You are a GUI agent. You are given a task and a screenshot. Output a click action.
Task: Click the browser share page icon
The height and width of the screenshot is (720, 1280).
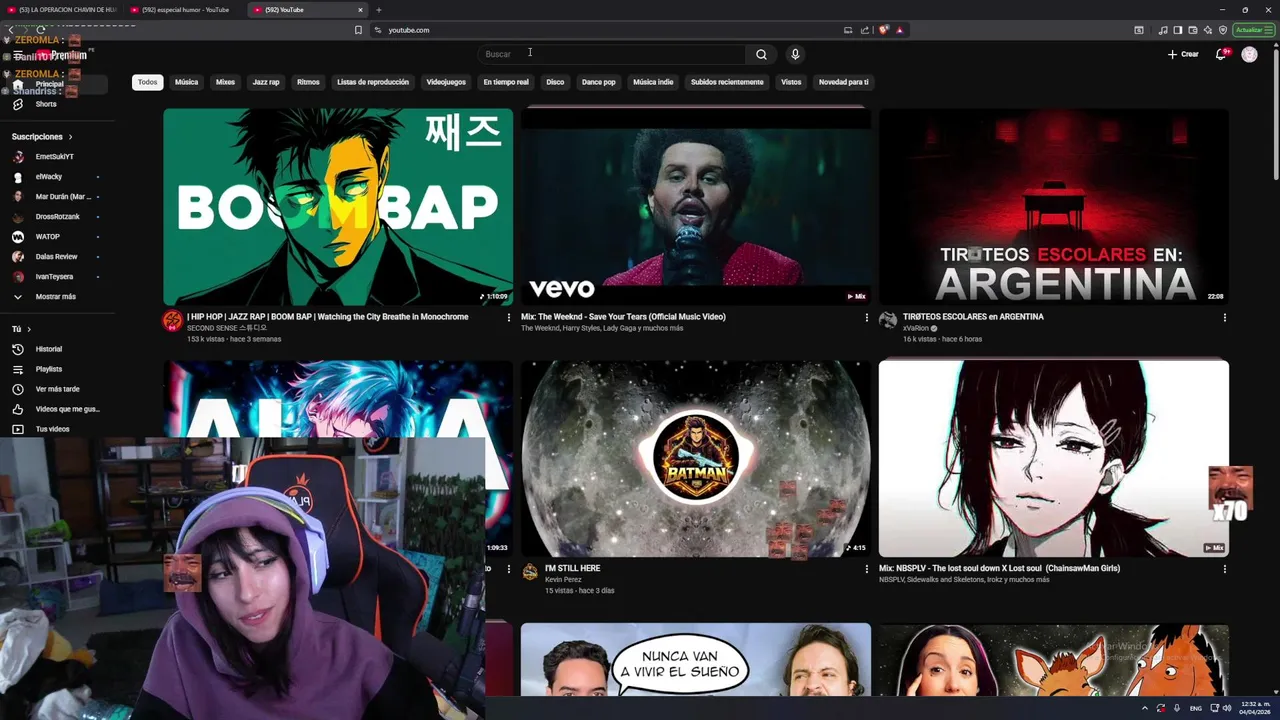865,30
